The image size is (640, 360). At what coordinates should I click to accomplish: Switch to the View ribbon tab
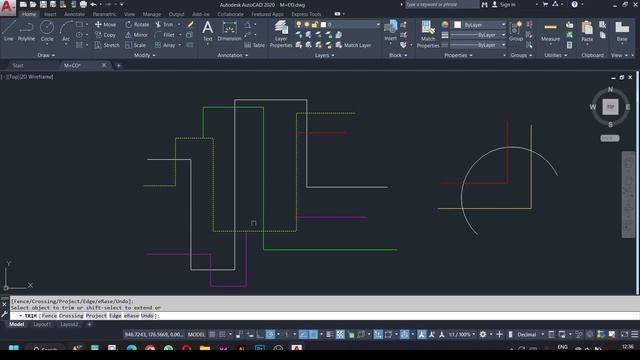coord(129,14)
